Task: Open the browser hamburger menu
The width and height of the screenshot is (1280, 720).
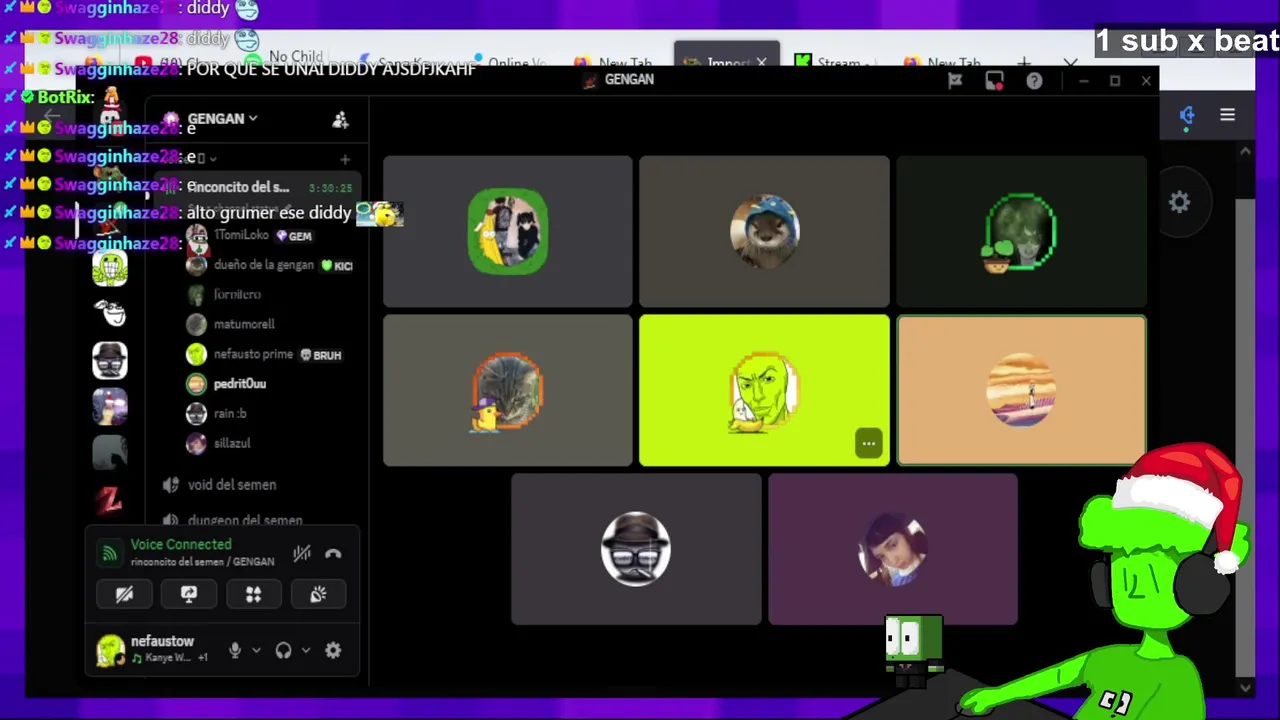Action: [x=1227, y=115]
